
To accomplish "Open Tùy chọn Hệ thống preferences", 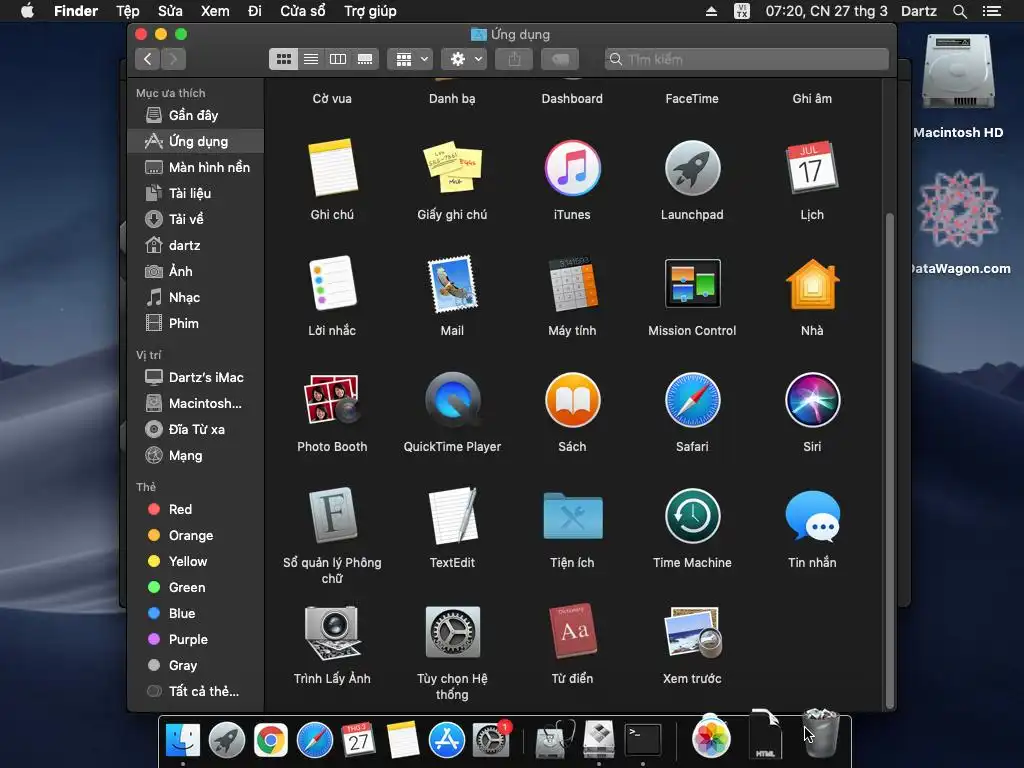I will pyautogui.click(x=452, y=632).
